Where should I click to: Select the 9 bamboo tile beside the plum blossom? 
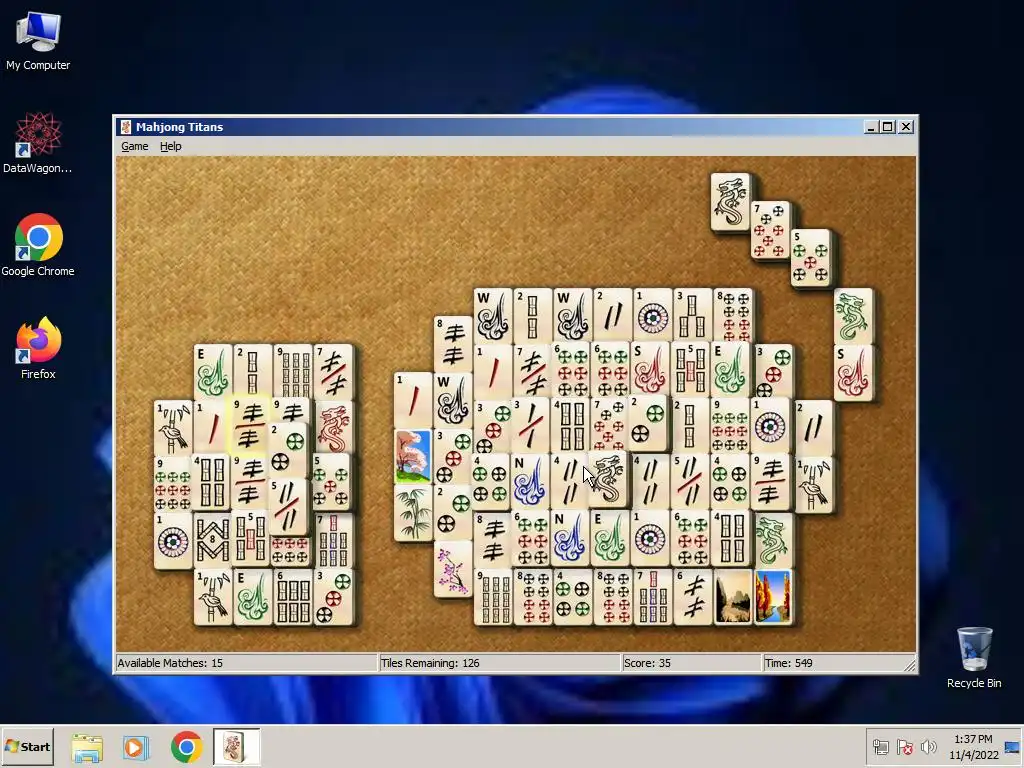click(493, 596)
